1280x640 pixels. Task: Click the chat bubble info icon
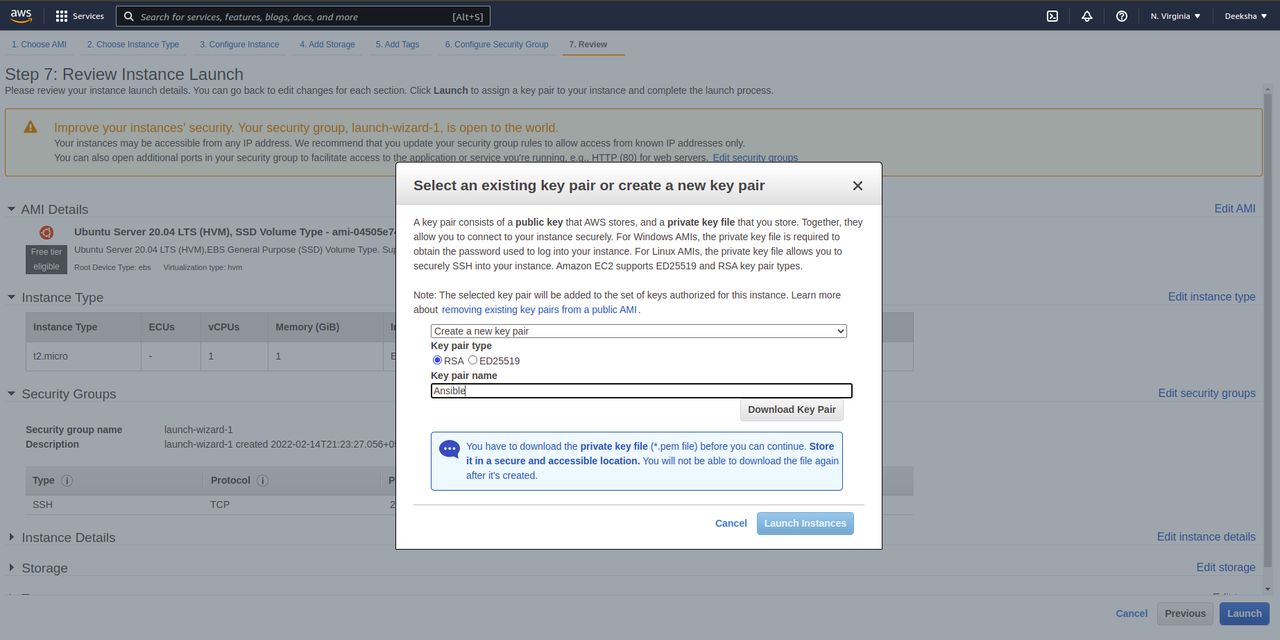[450, 449]
